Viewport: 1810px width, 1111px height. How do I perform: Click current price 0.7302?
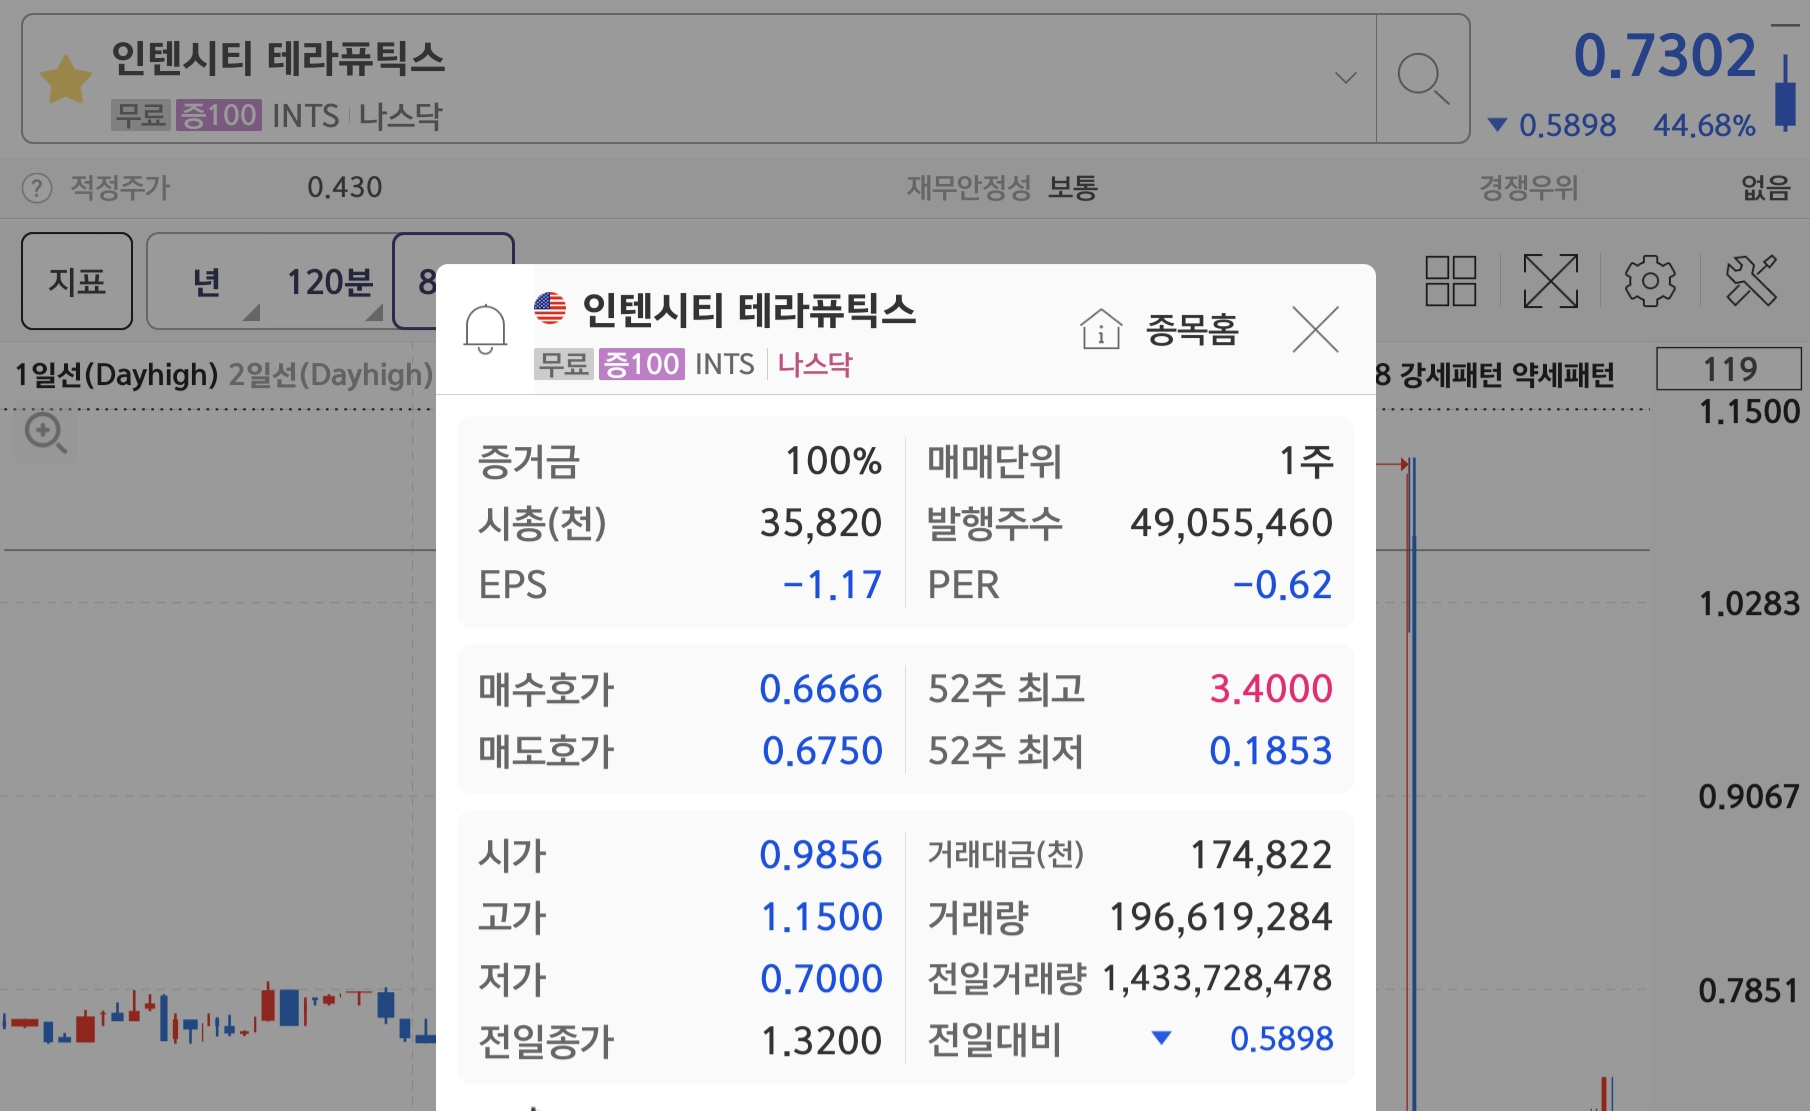click(x=1665, y=55)
